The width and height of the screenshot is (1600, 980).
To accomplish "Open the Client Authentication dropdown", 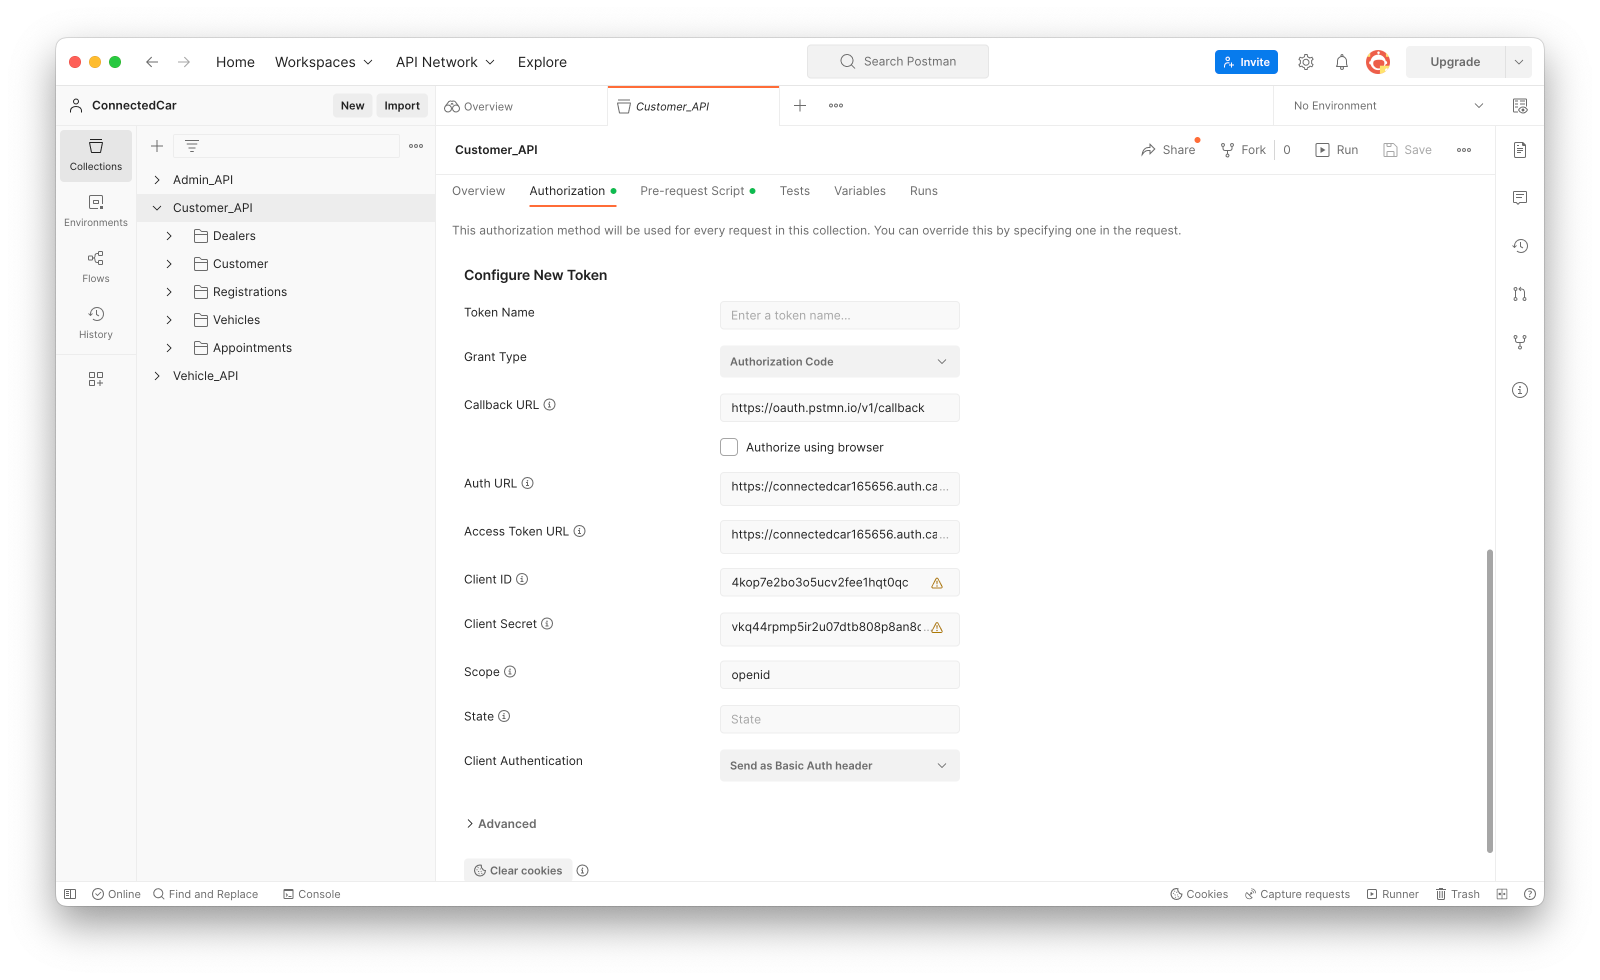I will pyautogui.click(x=840, y=766).
